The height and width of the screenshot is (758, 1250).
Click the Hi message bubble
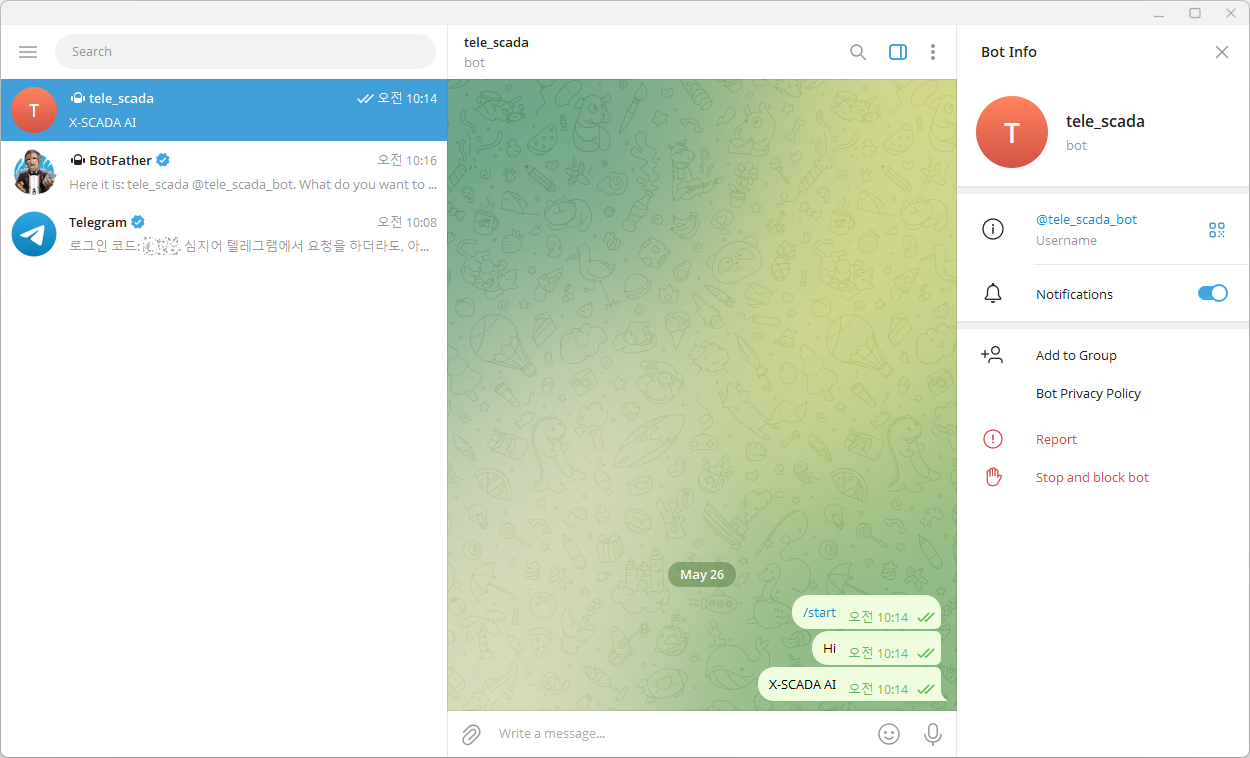876,649
